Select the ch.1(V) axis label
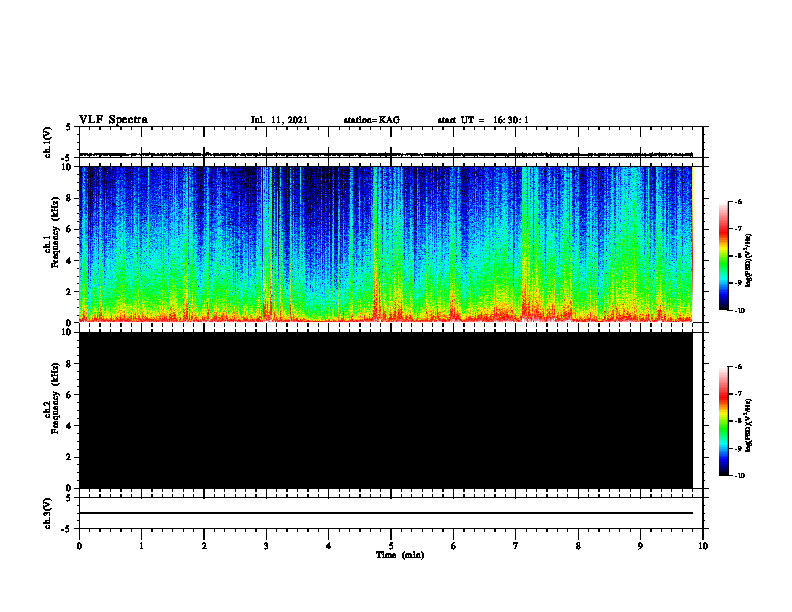This screenshot has height=612, width=792. click(x=47, y=142)
